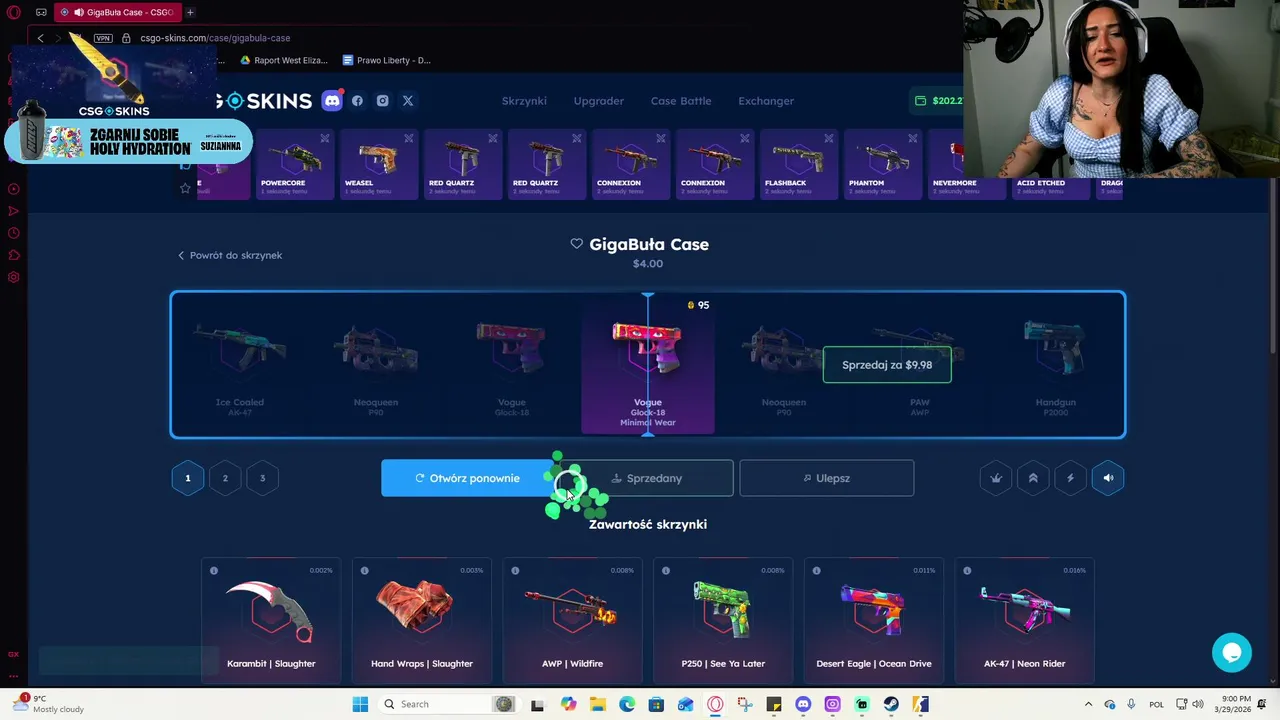Image resolution: width=1280 pixels, height=720 pixels.
Task: Select opening 1 case
Action: pyautogui.click(x=187, y=478)
